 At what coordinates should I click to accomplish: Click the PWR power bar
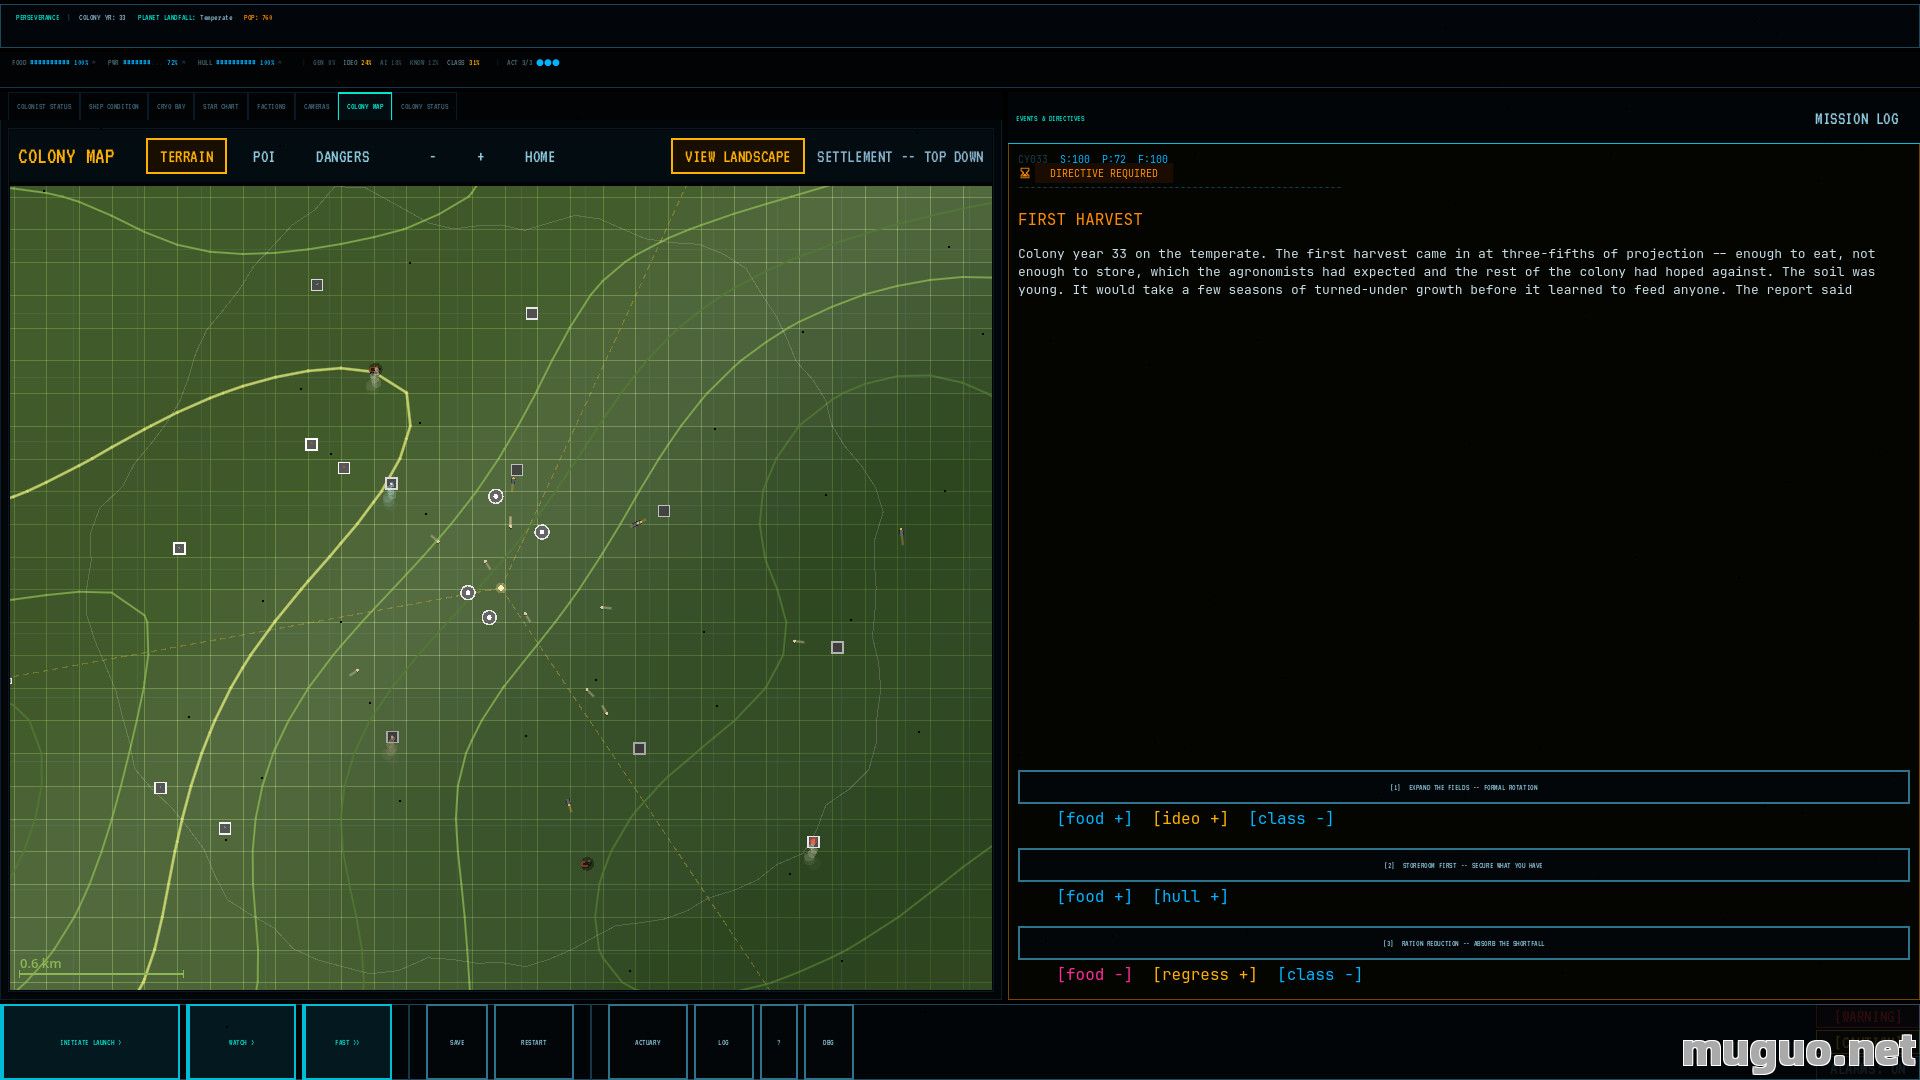click(x=137, y=62)
